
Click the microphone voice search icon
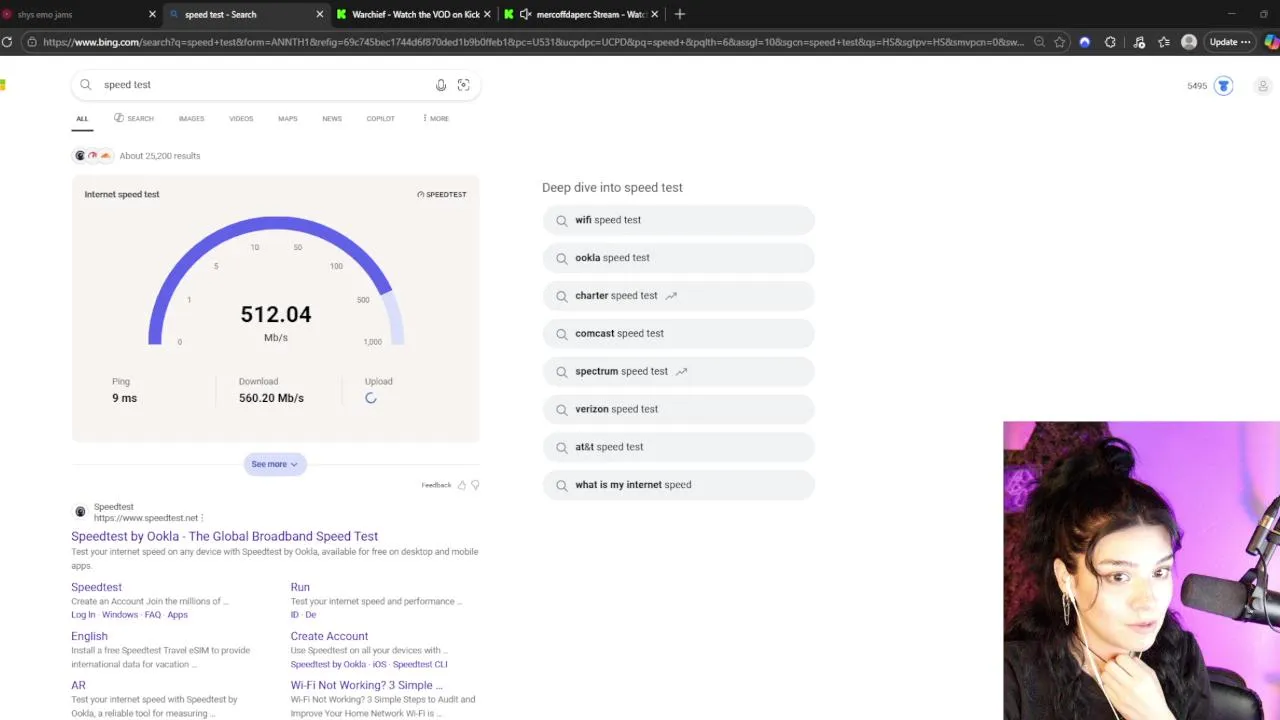[441, 85]
